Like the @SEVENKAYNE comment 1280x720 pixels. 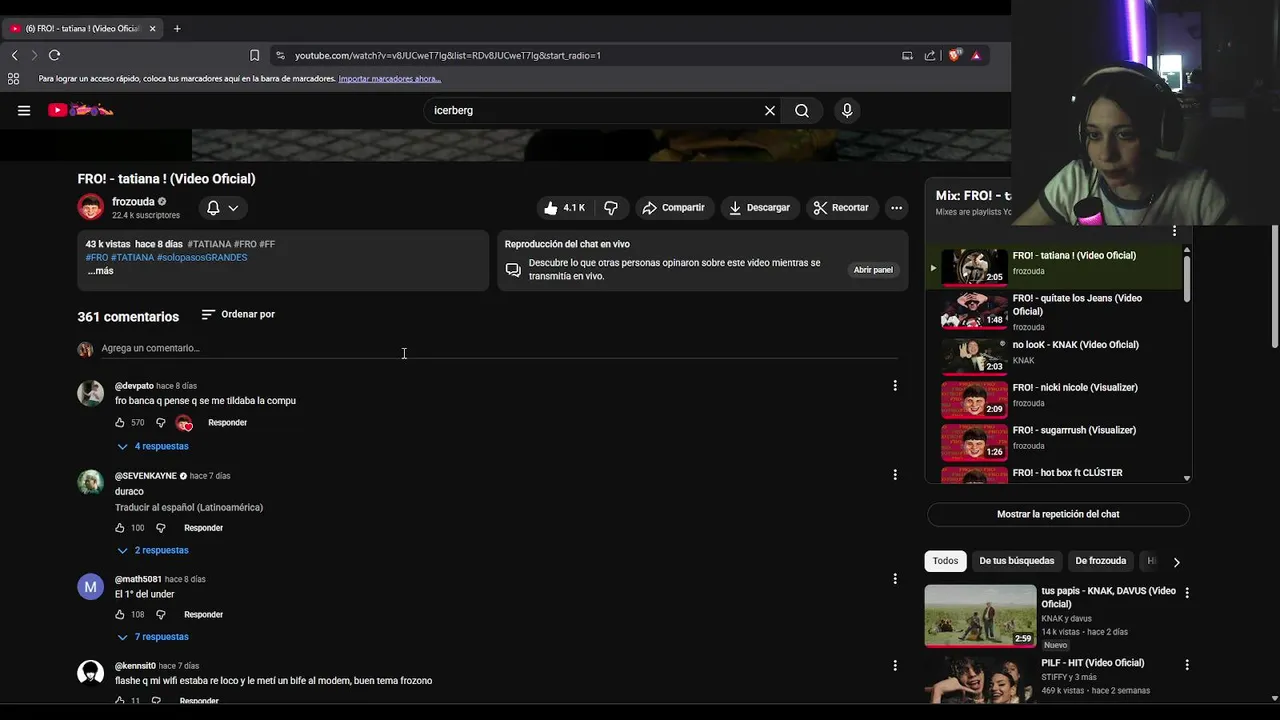120,528
